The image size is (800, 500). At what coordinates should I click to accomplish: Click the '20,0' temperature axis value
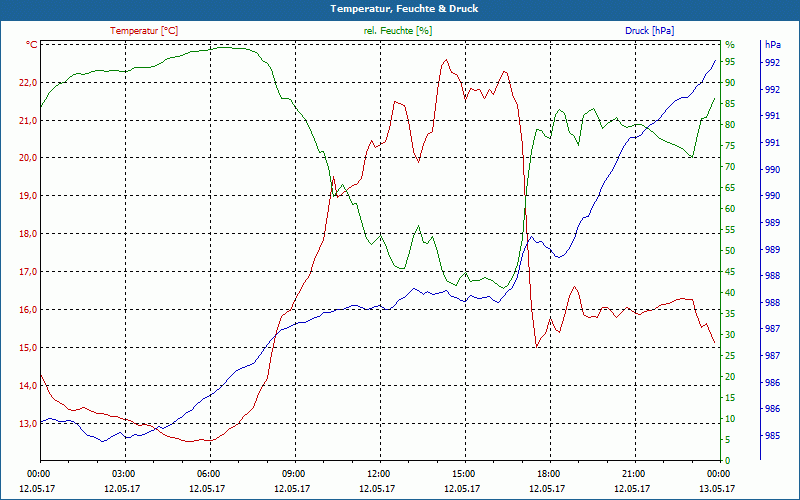[x=28, y=158]
